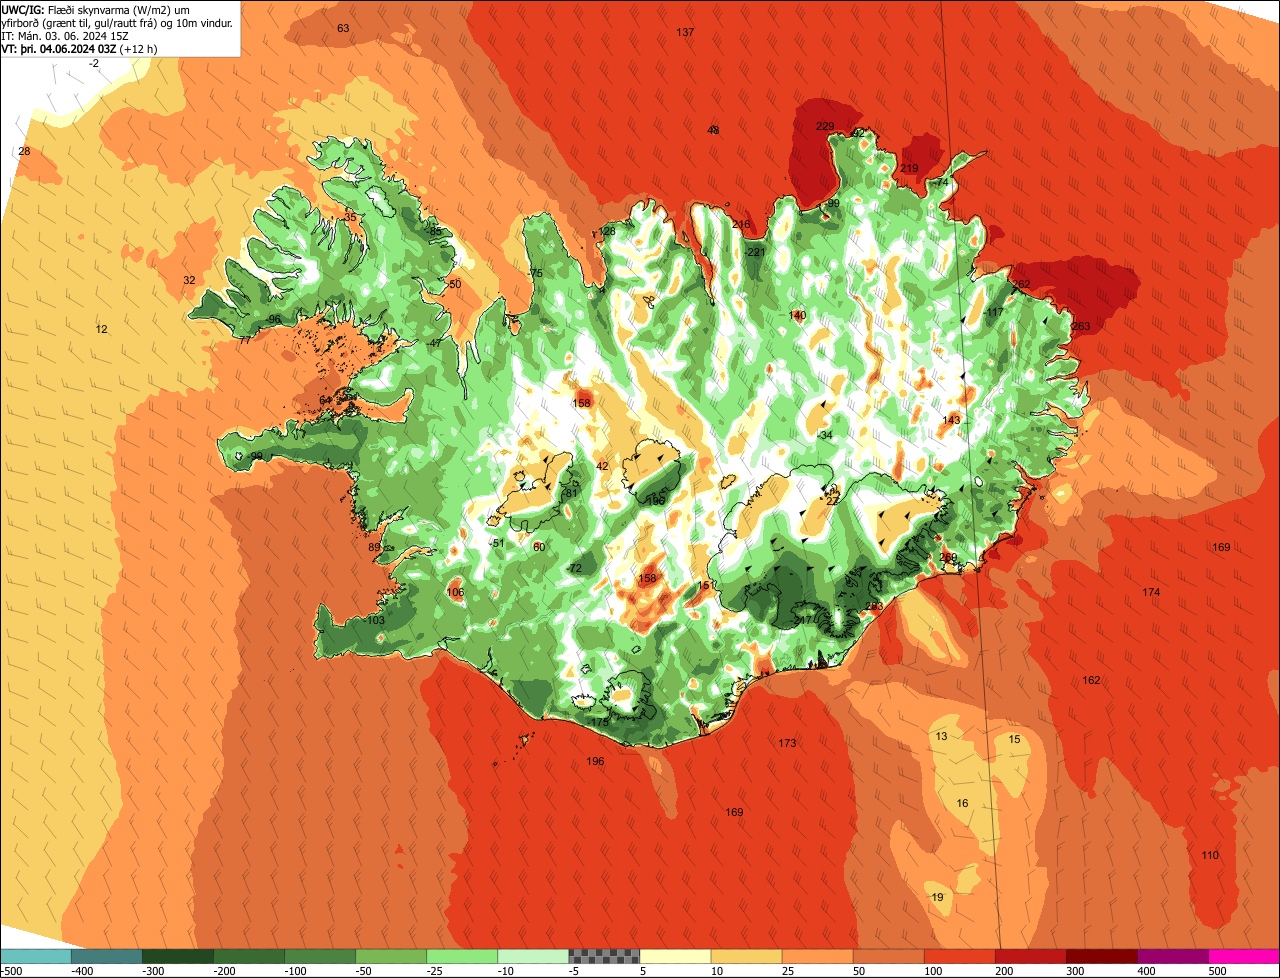Select the -50 to -25 light green swatch
1280x978 pixels.
[x=391, y=956]
